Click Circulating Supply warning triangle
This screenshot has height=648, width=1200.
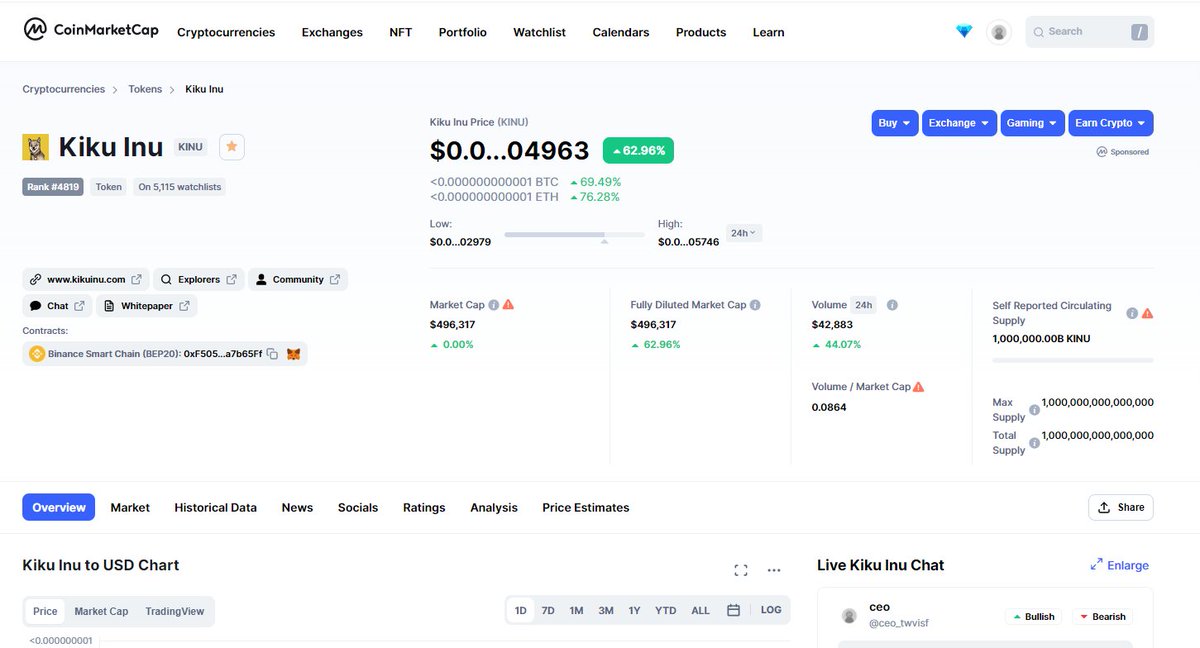click(x=1147, y=313)
